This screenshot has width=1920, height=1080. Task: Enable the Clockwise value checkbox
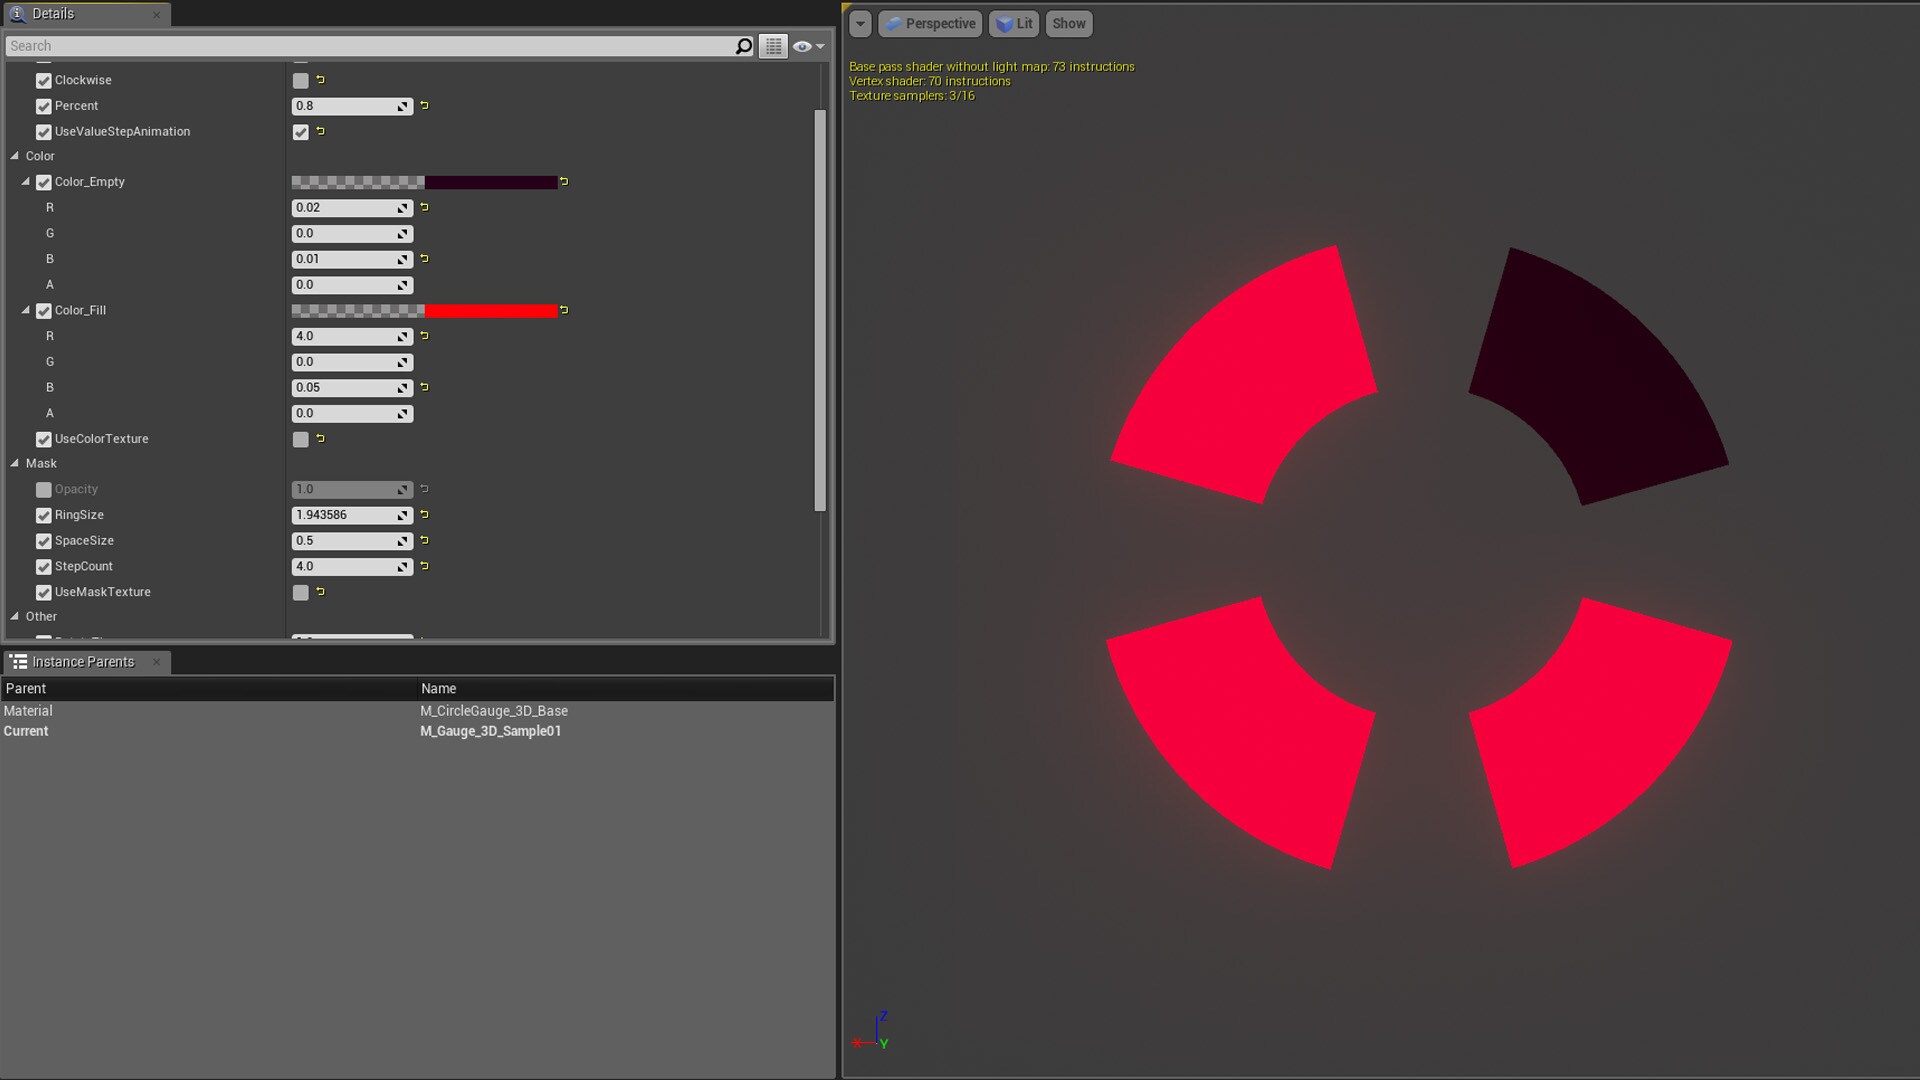[x=300, y=80]
